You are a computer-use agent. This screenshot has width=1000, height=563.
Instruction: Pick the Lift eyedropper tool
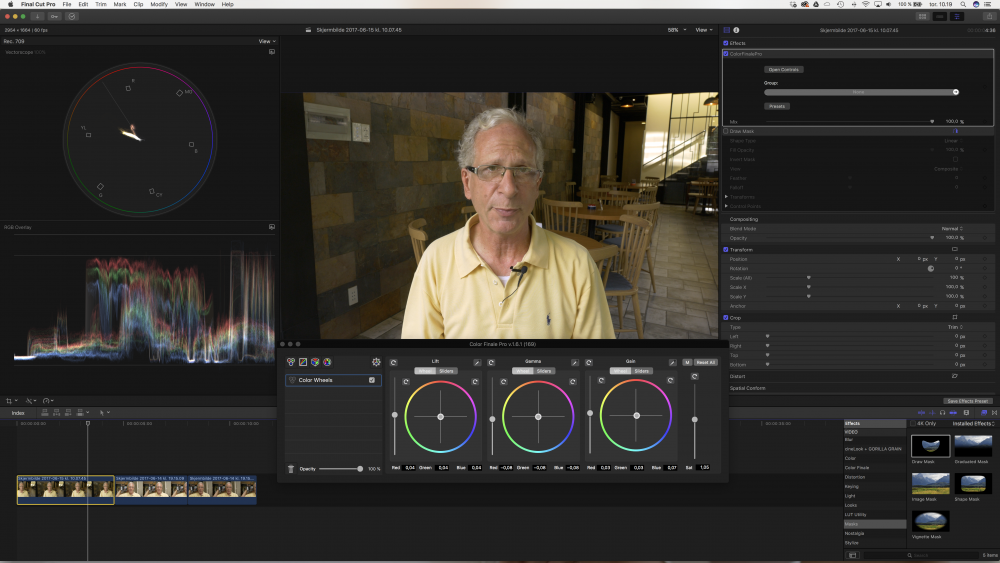click(x=477, y=362)
